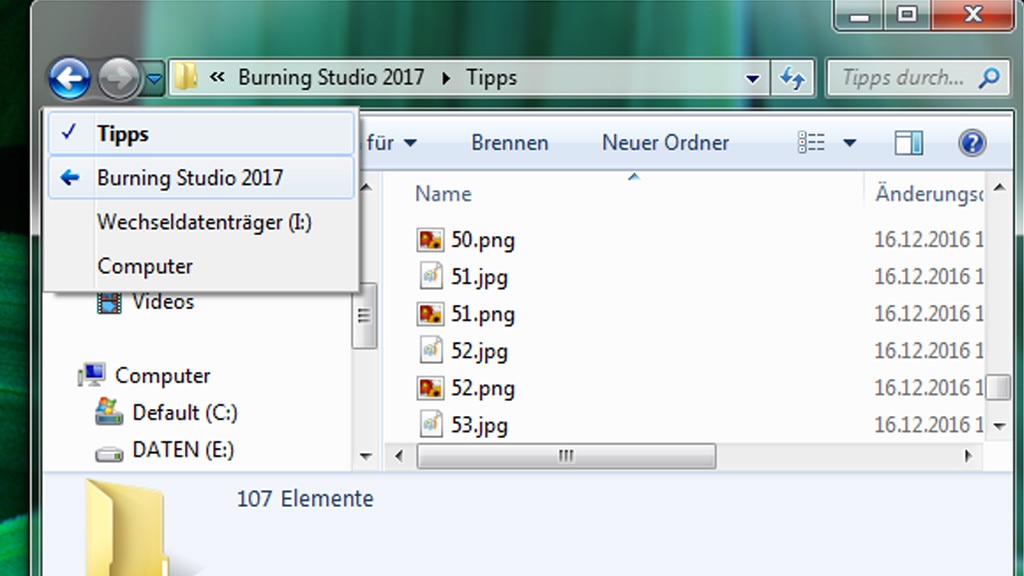Click Tipps breadcrumb in the address bar
This screenshot has height=576, width=1024.
491,78
